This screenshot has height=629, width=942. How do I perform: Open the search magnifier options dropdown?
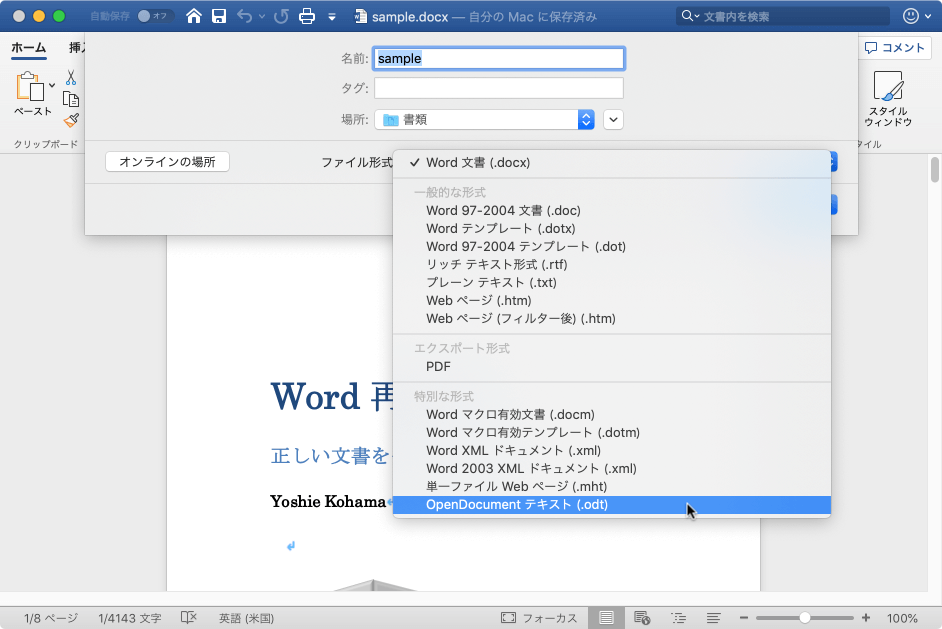pyautogui.click(x=690, y=16)
